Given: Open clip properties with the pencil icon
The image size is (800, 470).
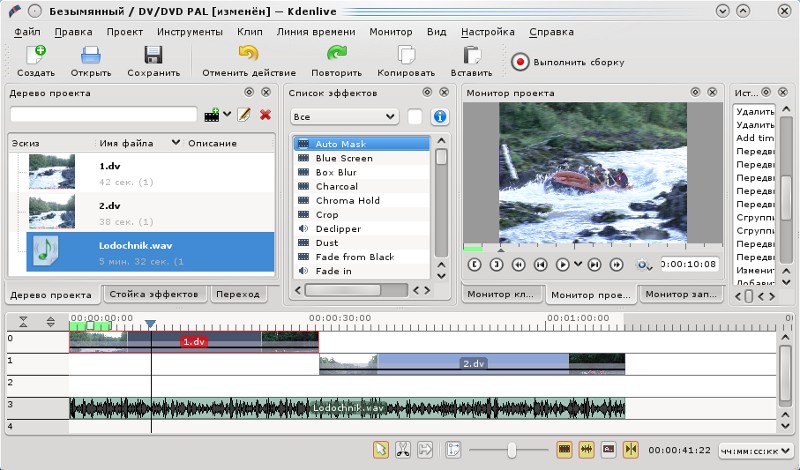Looking at the screenshot, I should pos(244,115).
